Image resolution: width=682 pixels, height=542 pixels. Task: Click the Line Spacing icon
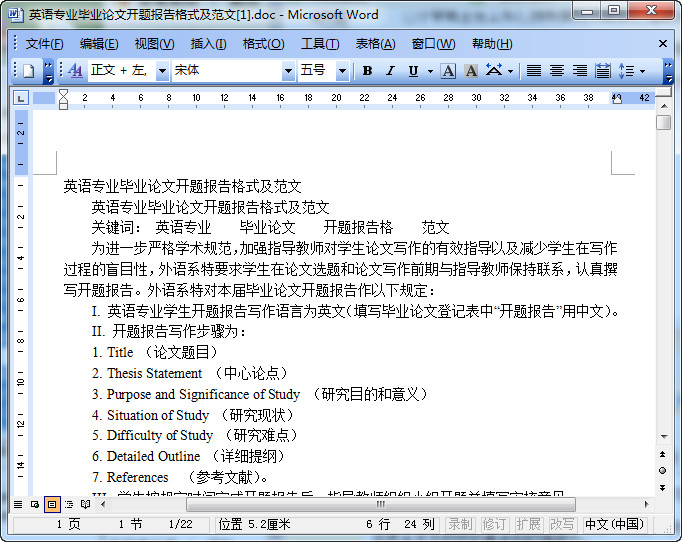tap(626, 70)
